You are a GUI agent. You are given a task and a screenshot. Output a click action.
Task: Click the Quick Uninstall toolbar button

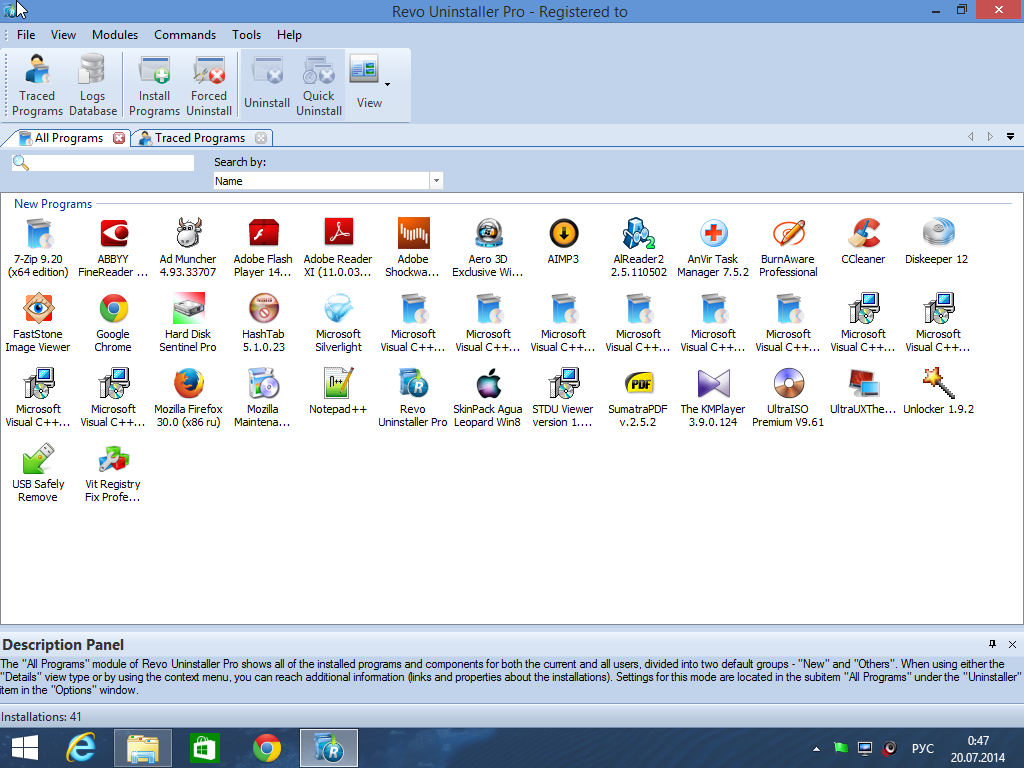tap(319, 86)
